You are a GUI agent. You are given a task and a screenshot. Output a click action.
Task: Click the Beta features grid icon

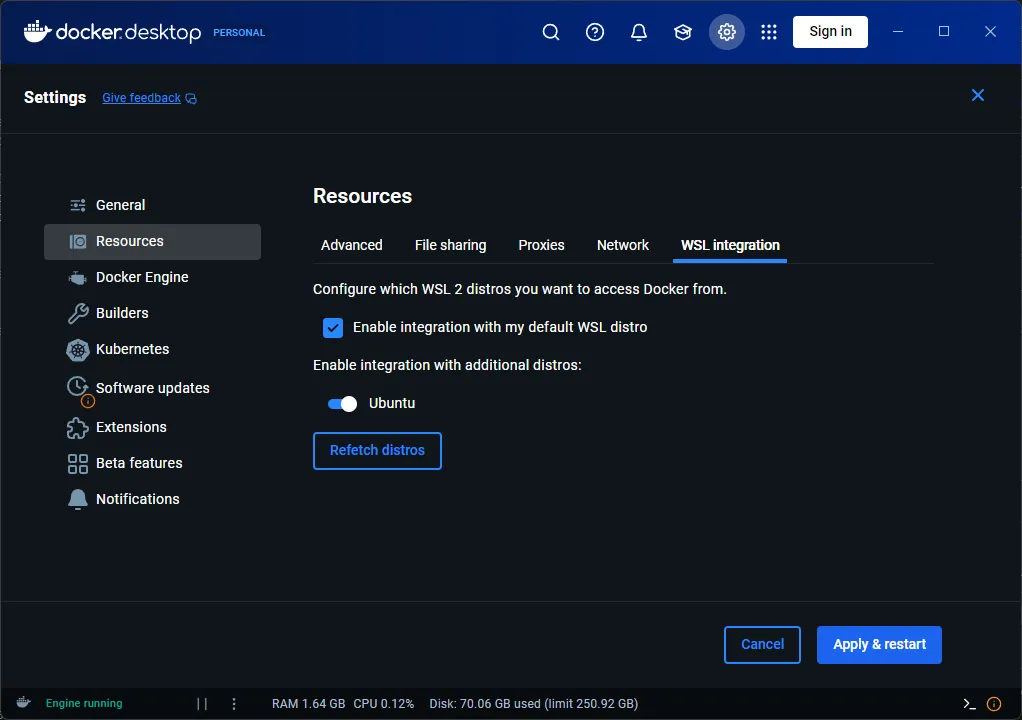pos(78,464)
